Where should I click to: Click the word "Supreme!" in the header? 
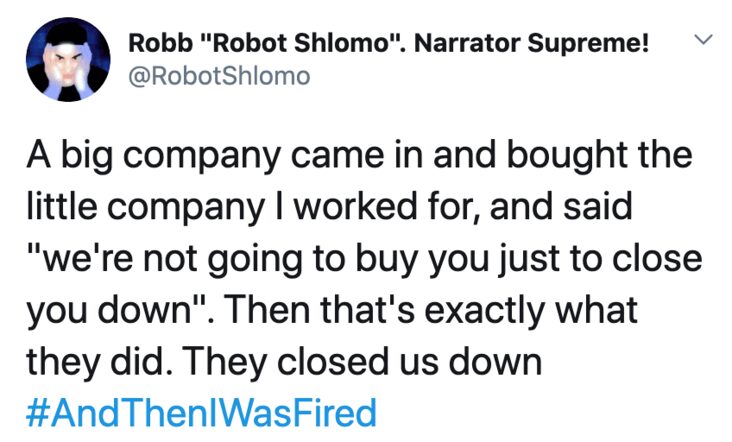589,45
